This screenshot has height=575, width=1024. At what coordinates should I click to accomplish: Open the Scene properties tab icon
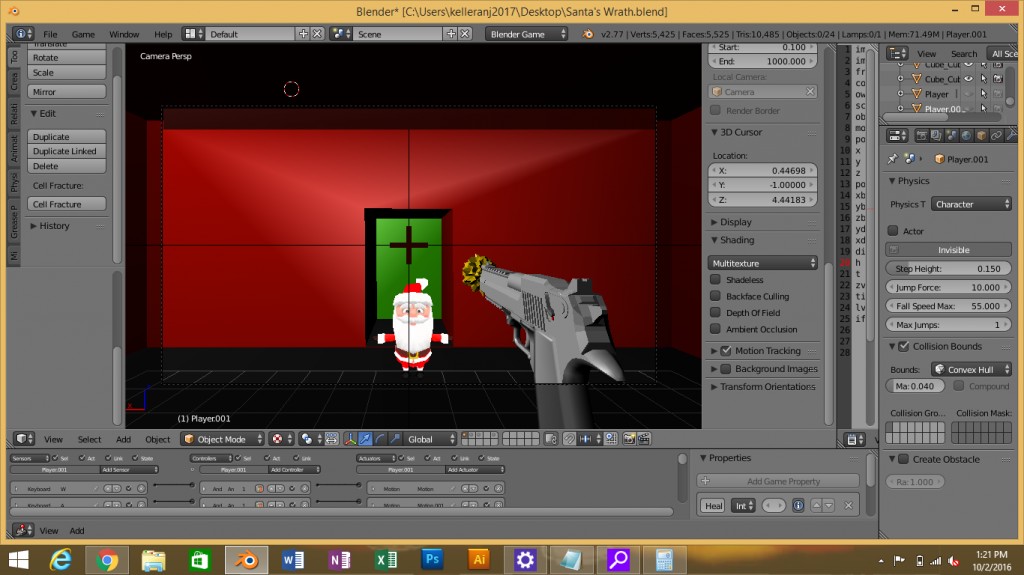point(952,136)
